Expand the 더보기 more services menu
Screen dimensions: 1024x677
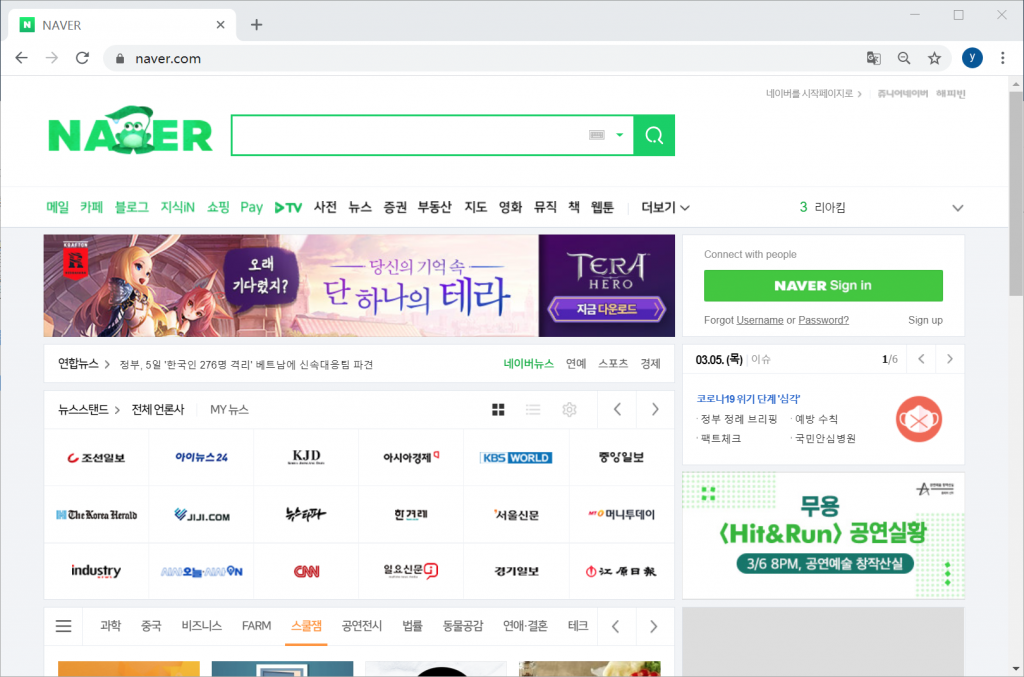click(665, 207)
